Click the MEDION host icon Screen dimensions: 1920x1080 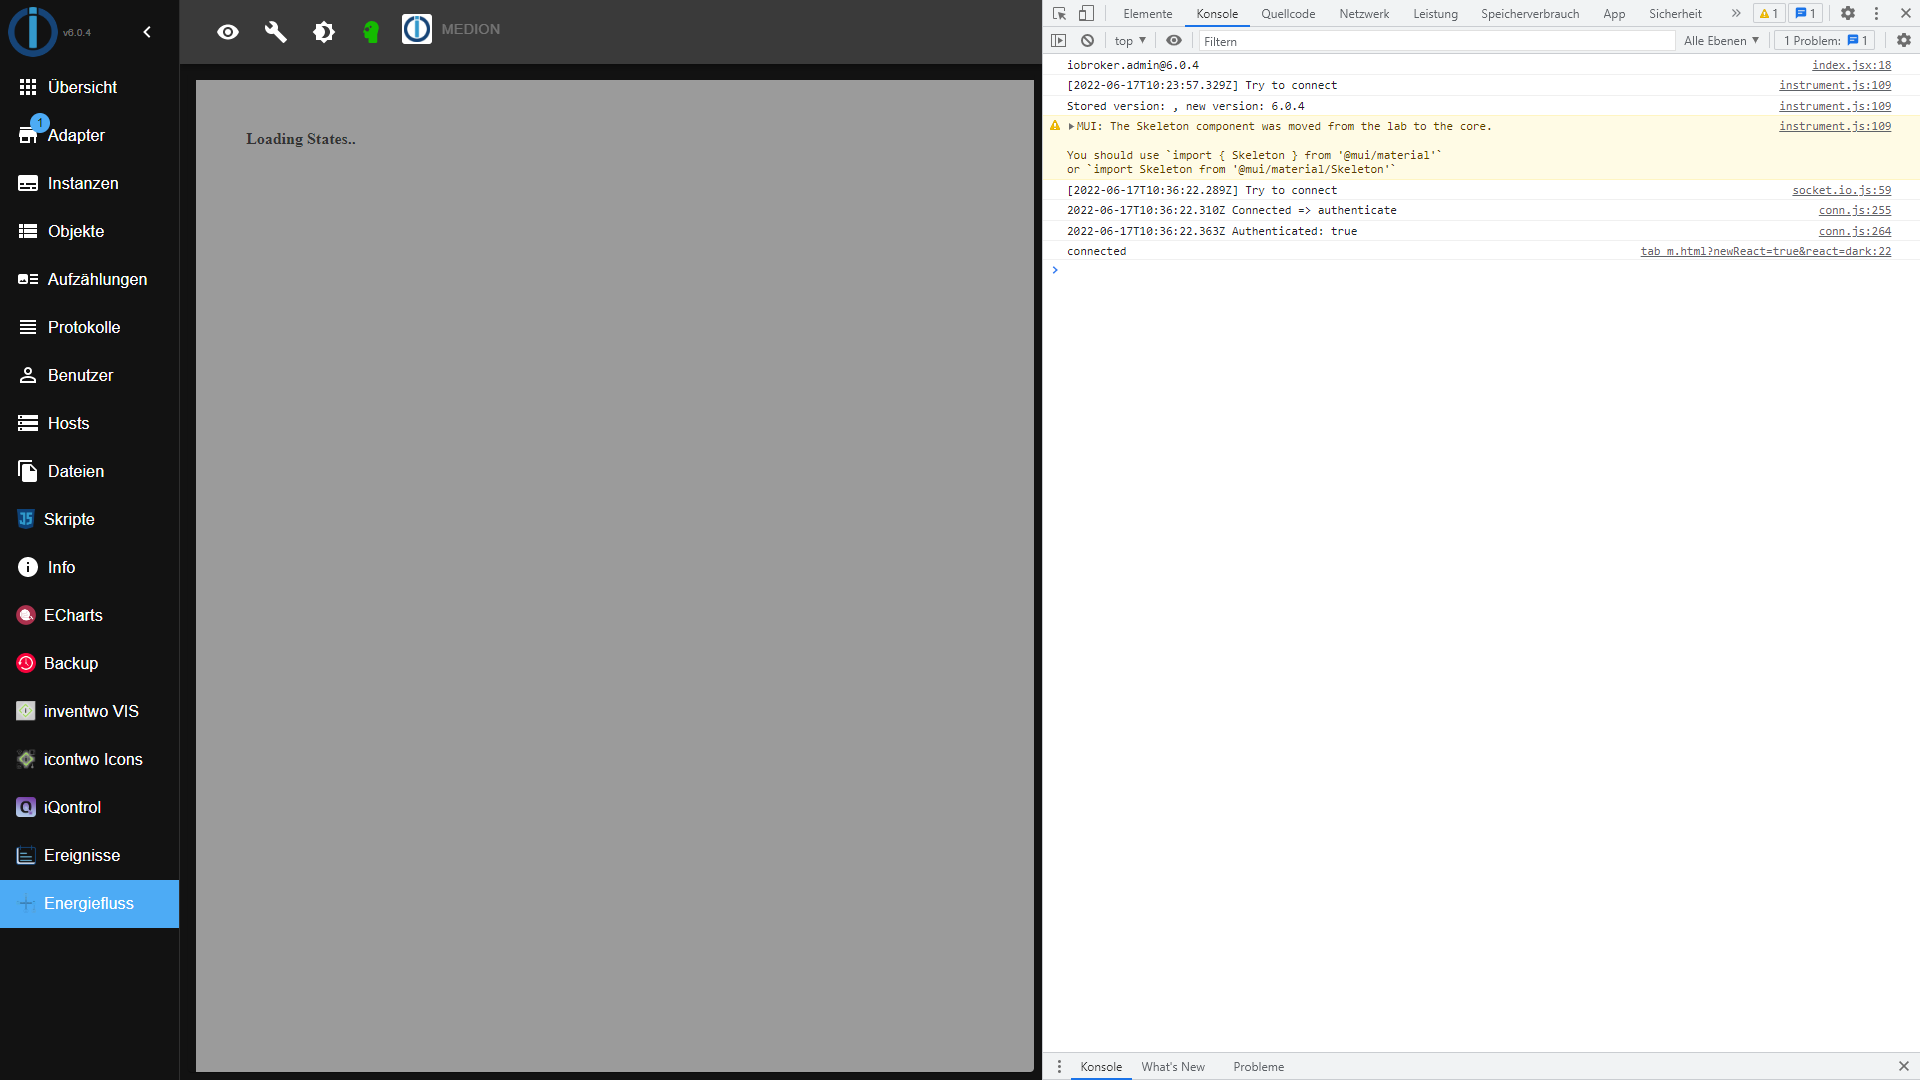417,29
